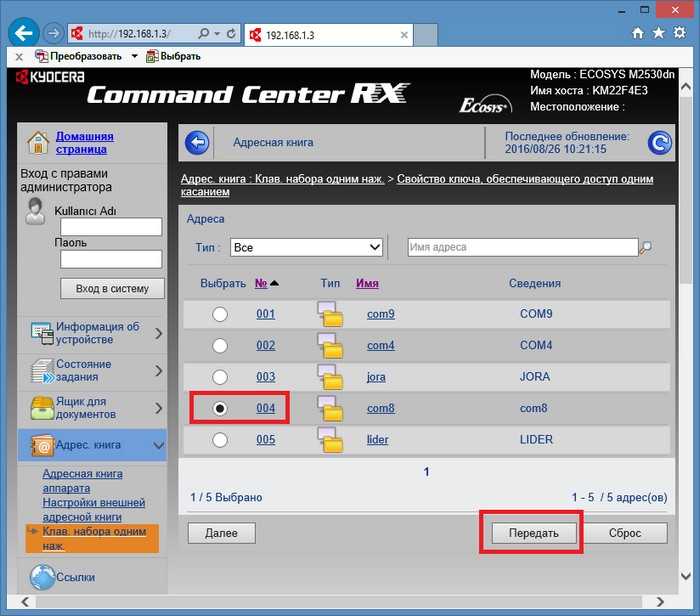
Task: Click the Вход в систему button
Action: (x=112, y=289)
